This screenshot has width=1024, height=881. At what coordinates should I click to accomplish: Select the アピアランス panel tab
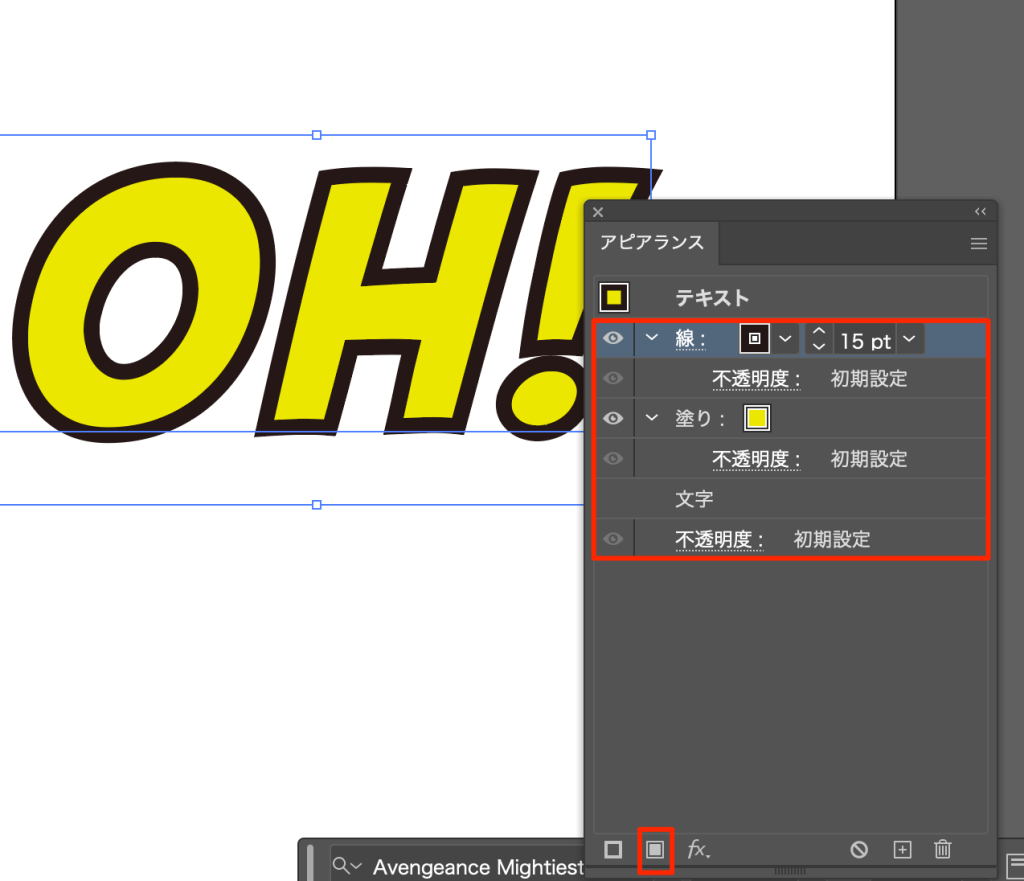pos(652,243)
